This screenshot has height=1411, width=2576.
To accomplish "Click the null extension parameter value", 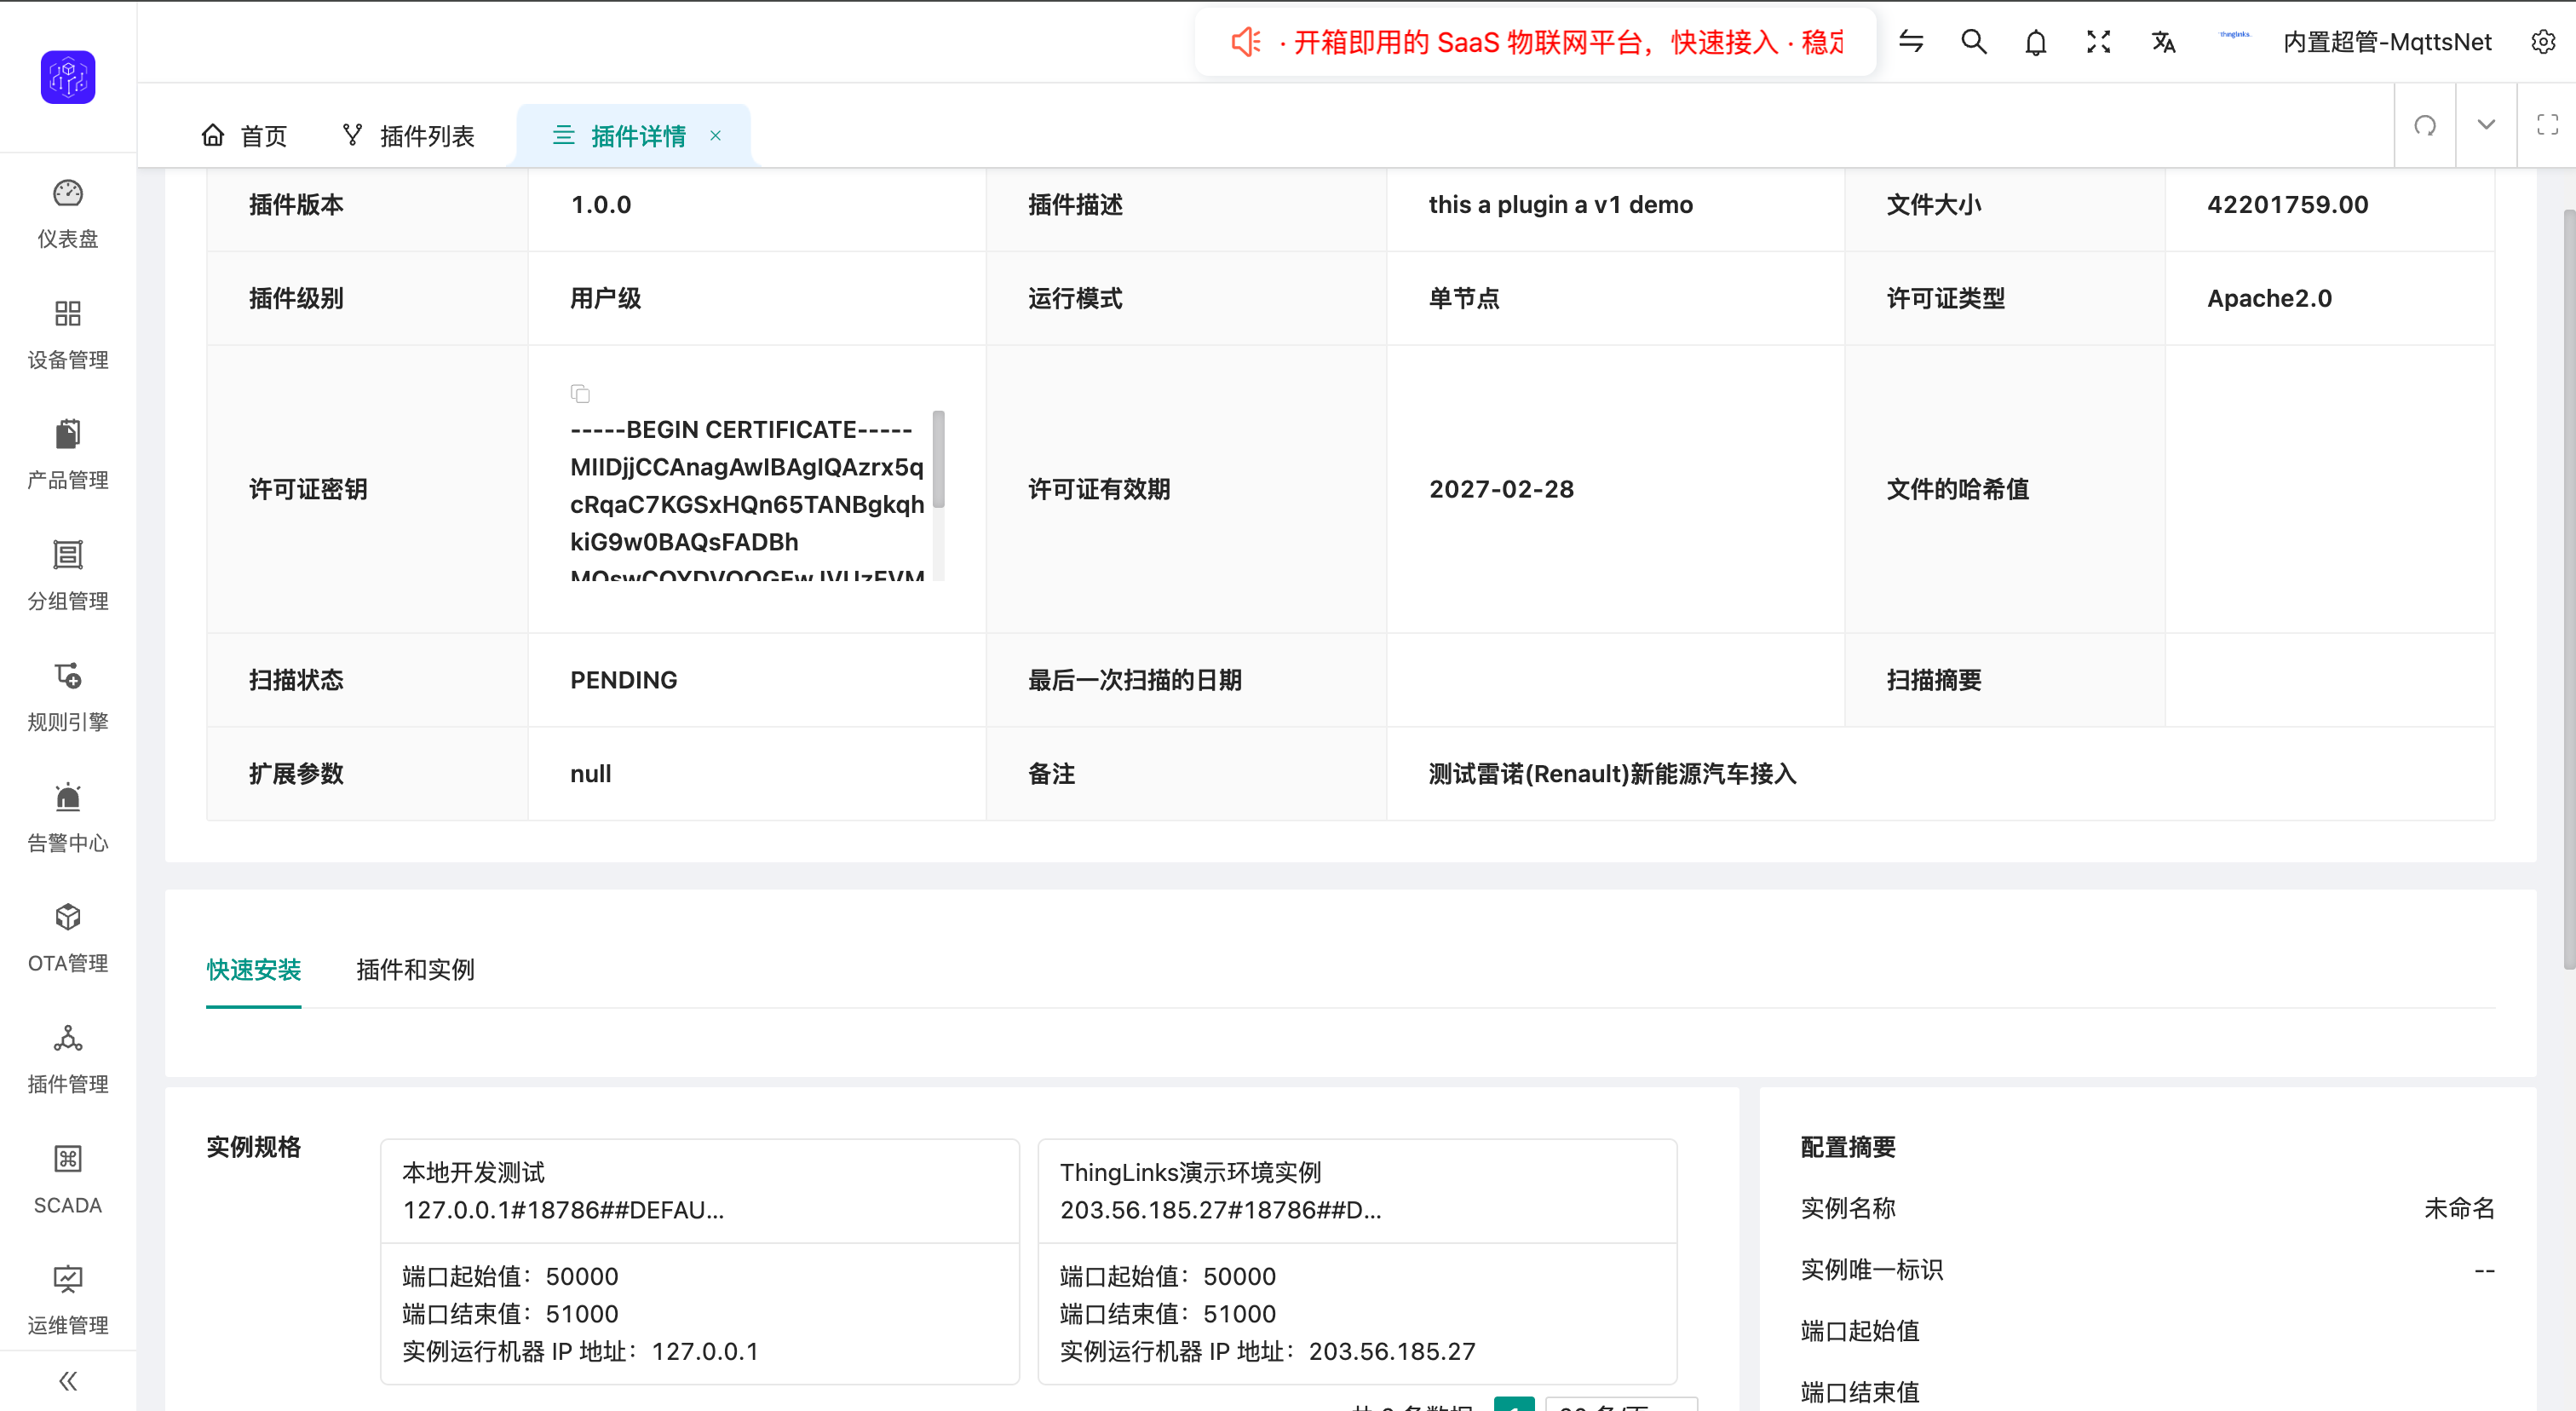I will (590, 773).
